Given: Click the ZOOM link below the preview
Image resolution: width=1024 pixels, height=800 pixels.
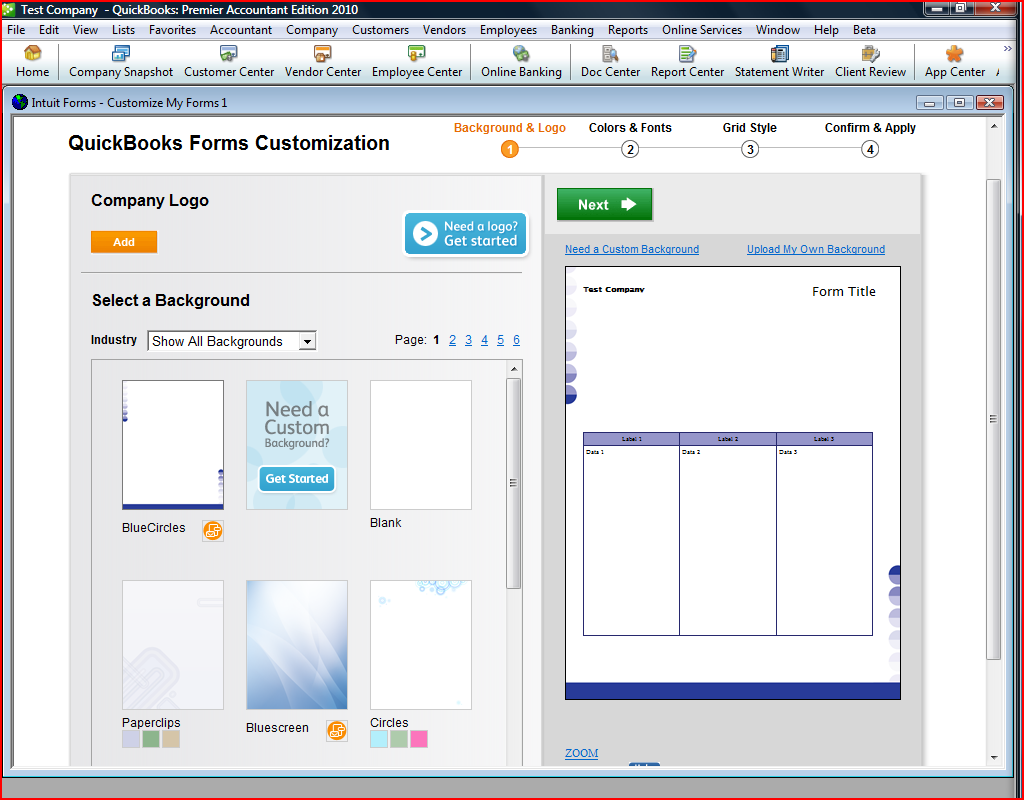Looking at the screenshot, I should [581, 753].
